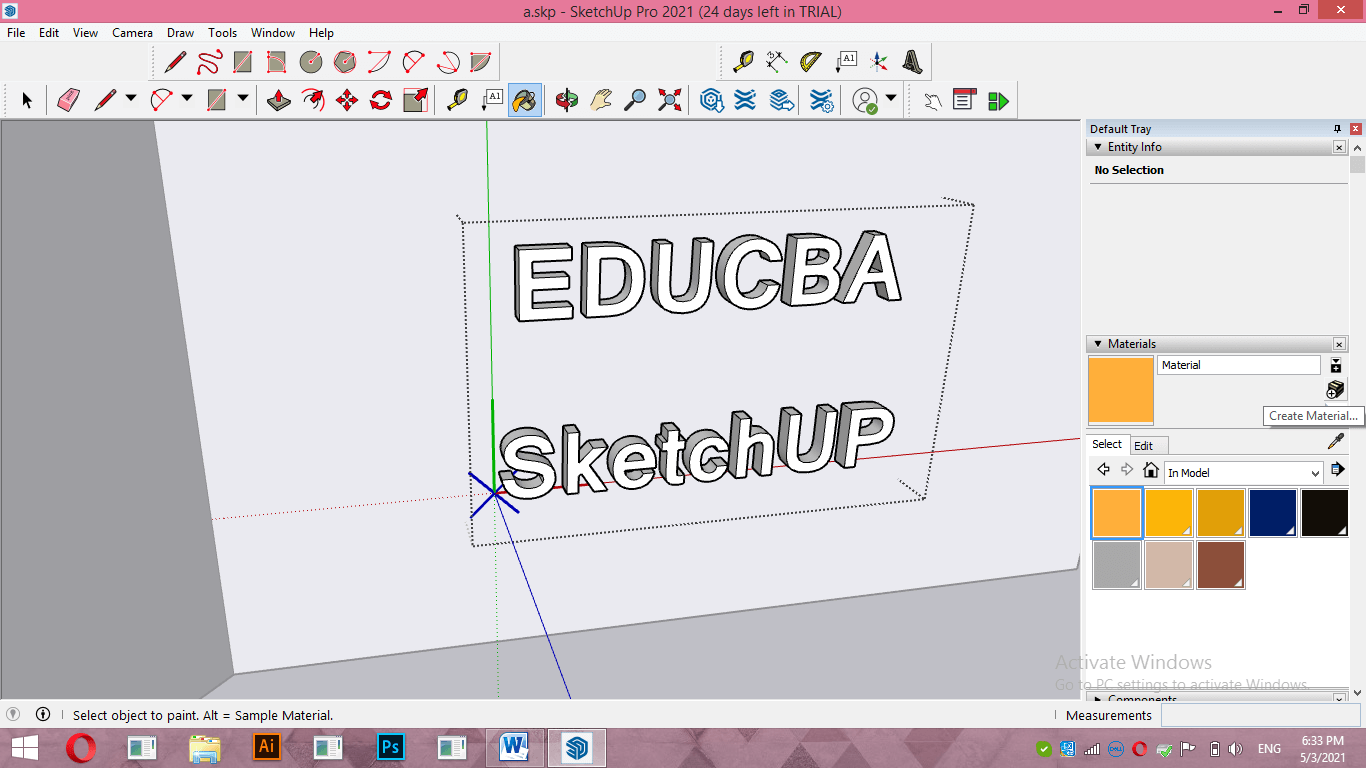Select the Move tool with four red arrows
Viewport: 1366px width, 768px height.
pos(347,100)
